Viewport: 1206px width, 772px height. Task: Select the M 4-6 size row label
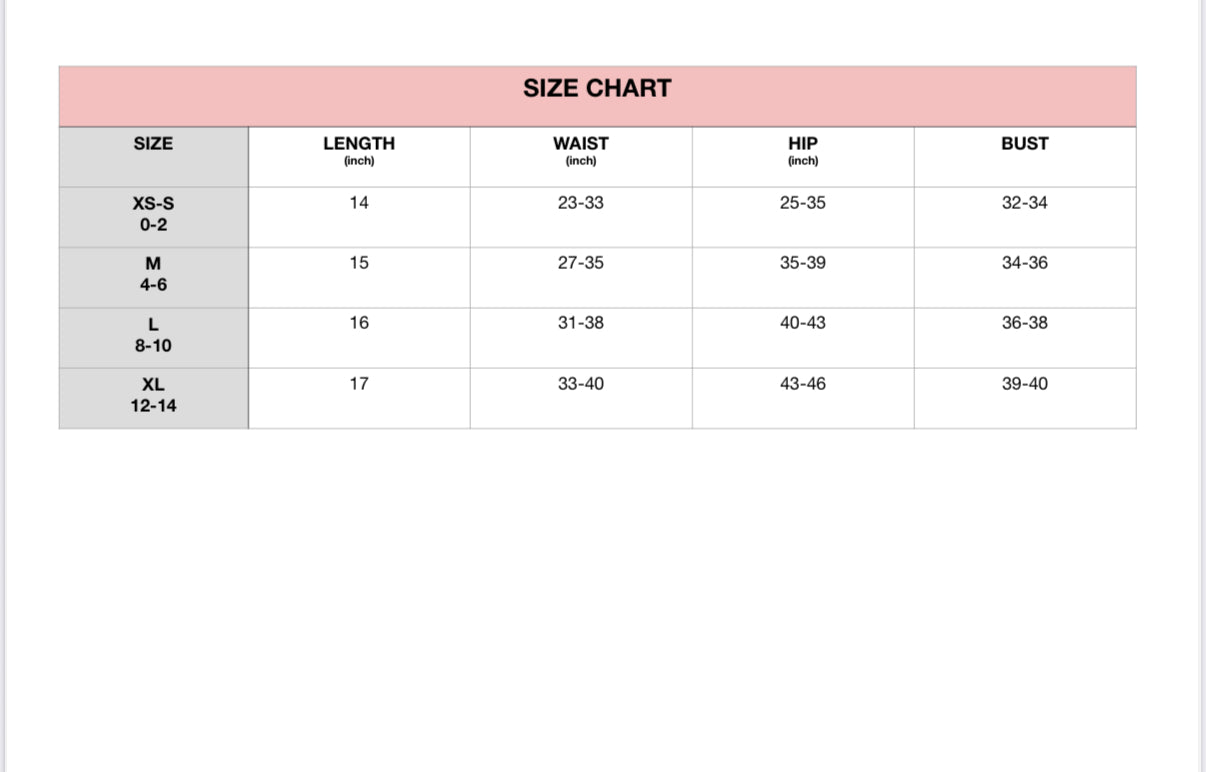pos(153,274)
